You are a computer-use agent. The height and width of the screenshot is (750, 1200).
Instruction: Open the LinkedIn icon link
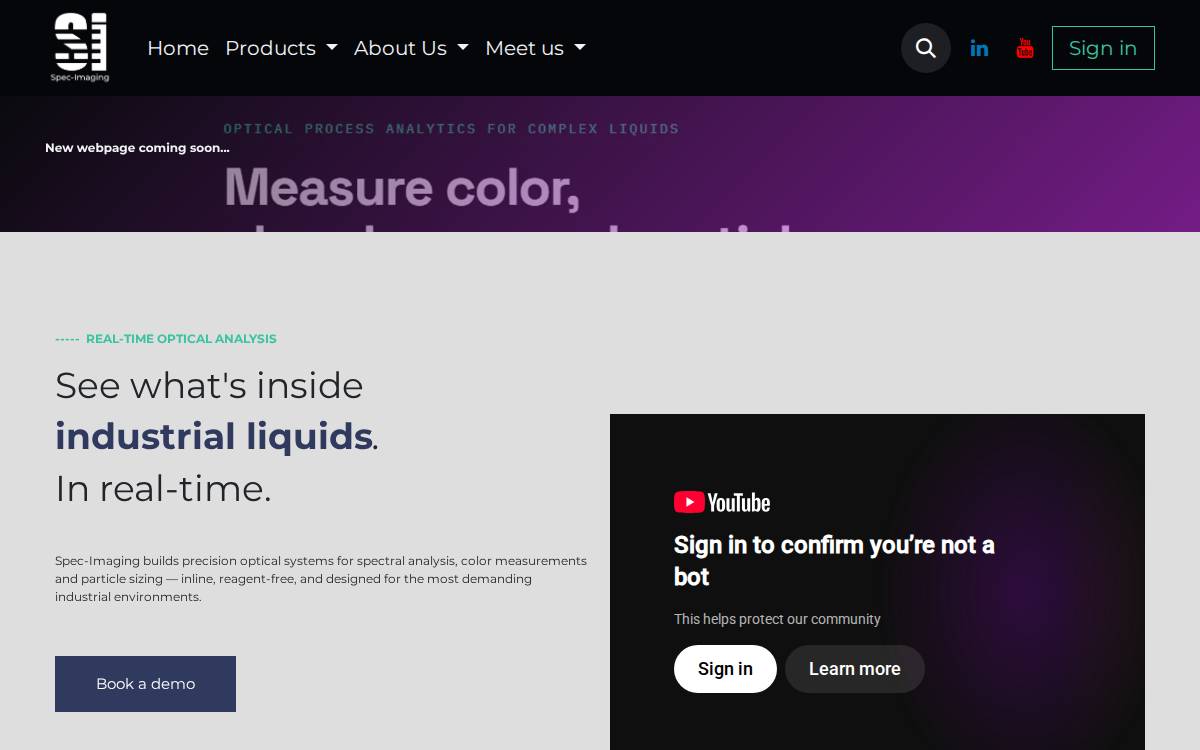point(979,48)
